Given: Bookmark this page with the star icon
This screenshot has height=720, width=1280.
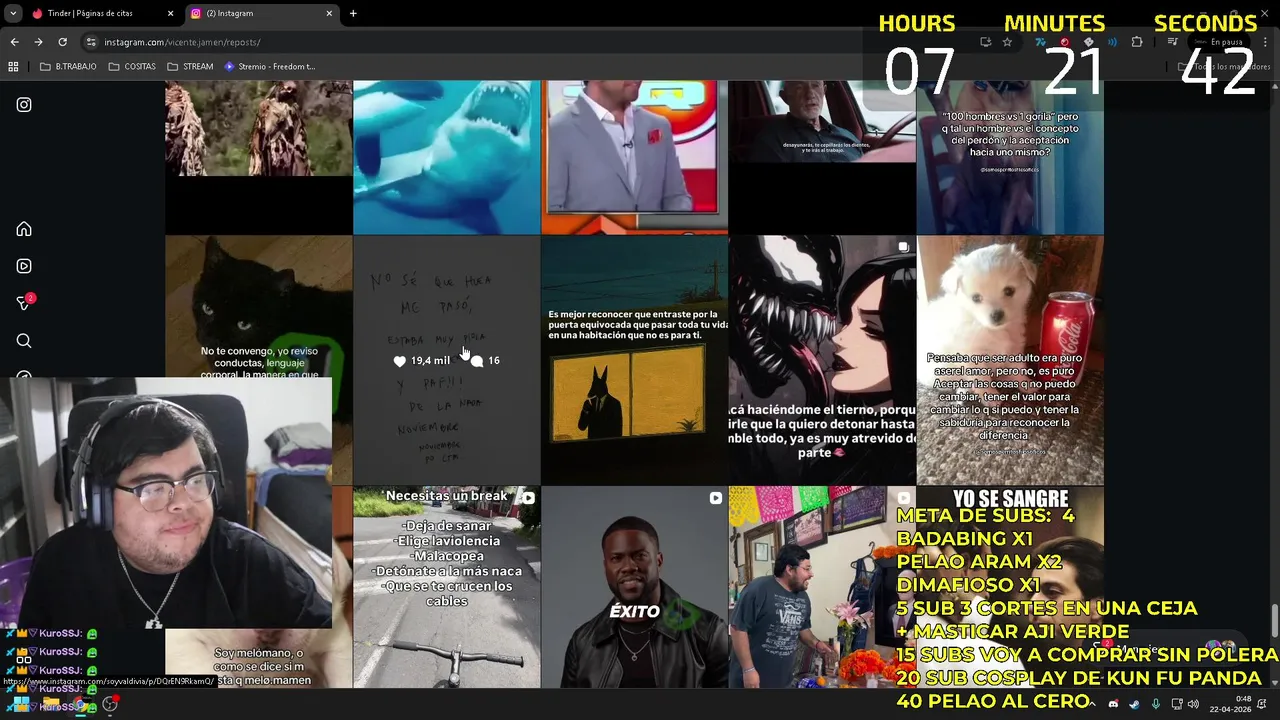Looking at the screenshot, I should point(1007,42).
